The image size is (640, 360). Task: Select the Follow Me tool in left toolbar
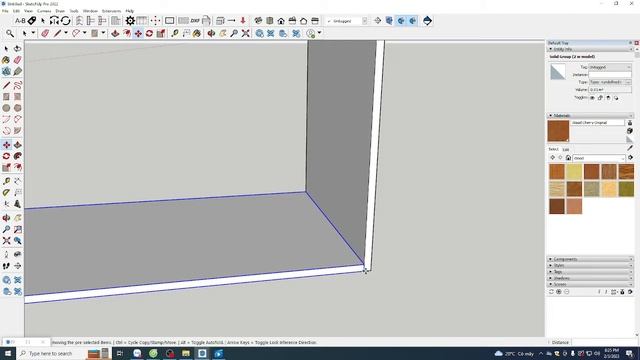tap(18, 156)
